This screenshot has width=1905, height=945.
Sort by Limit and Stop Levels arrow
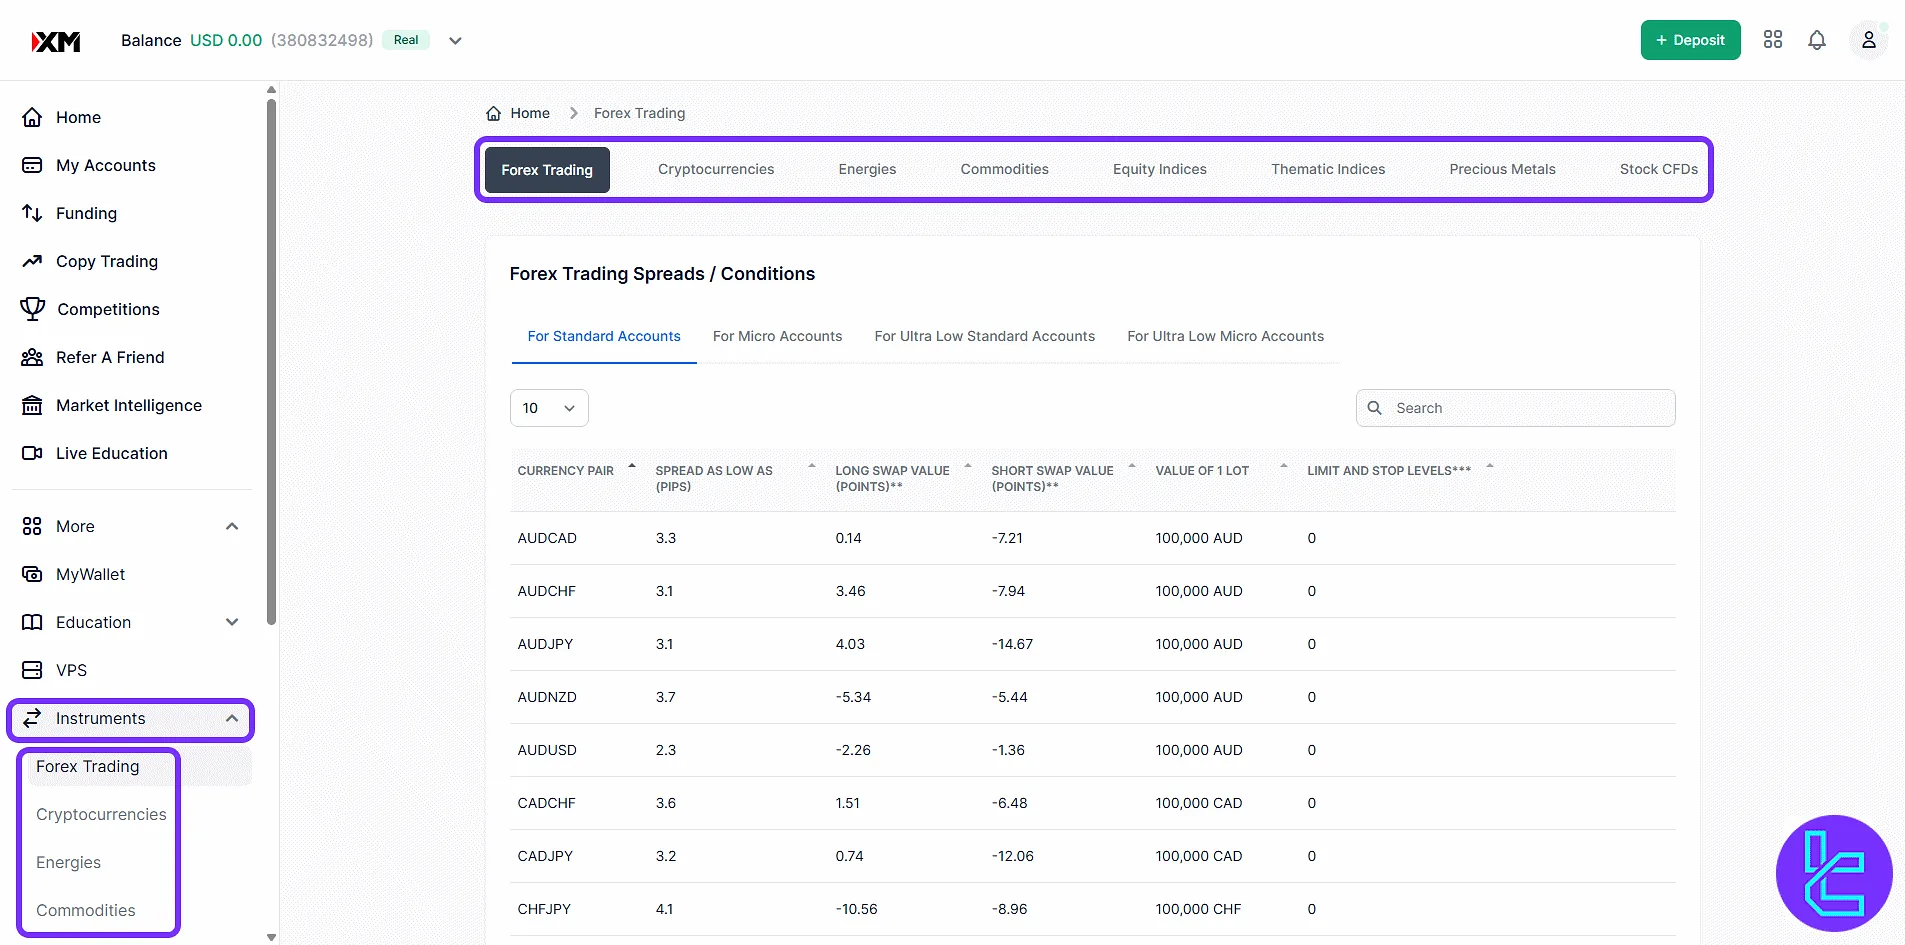pos(1490,467)
